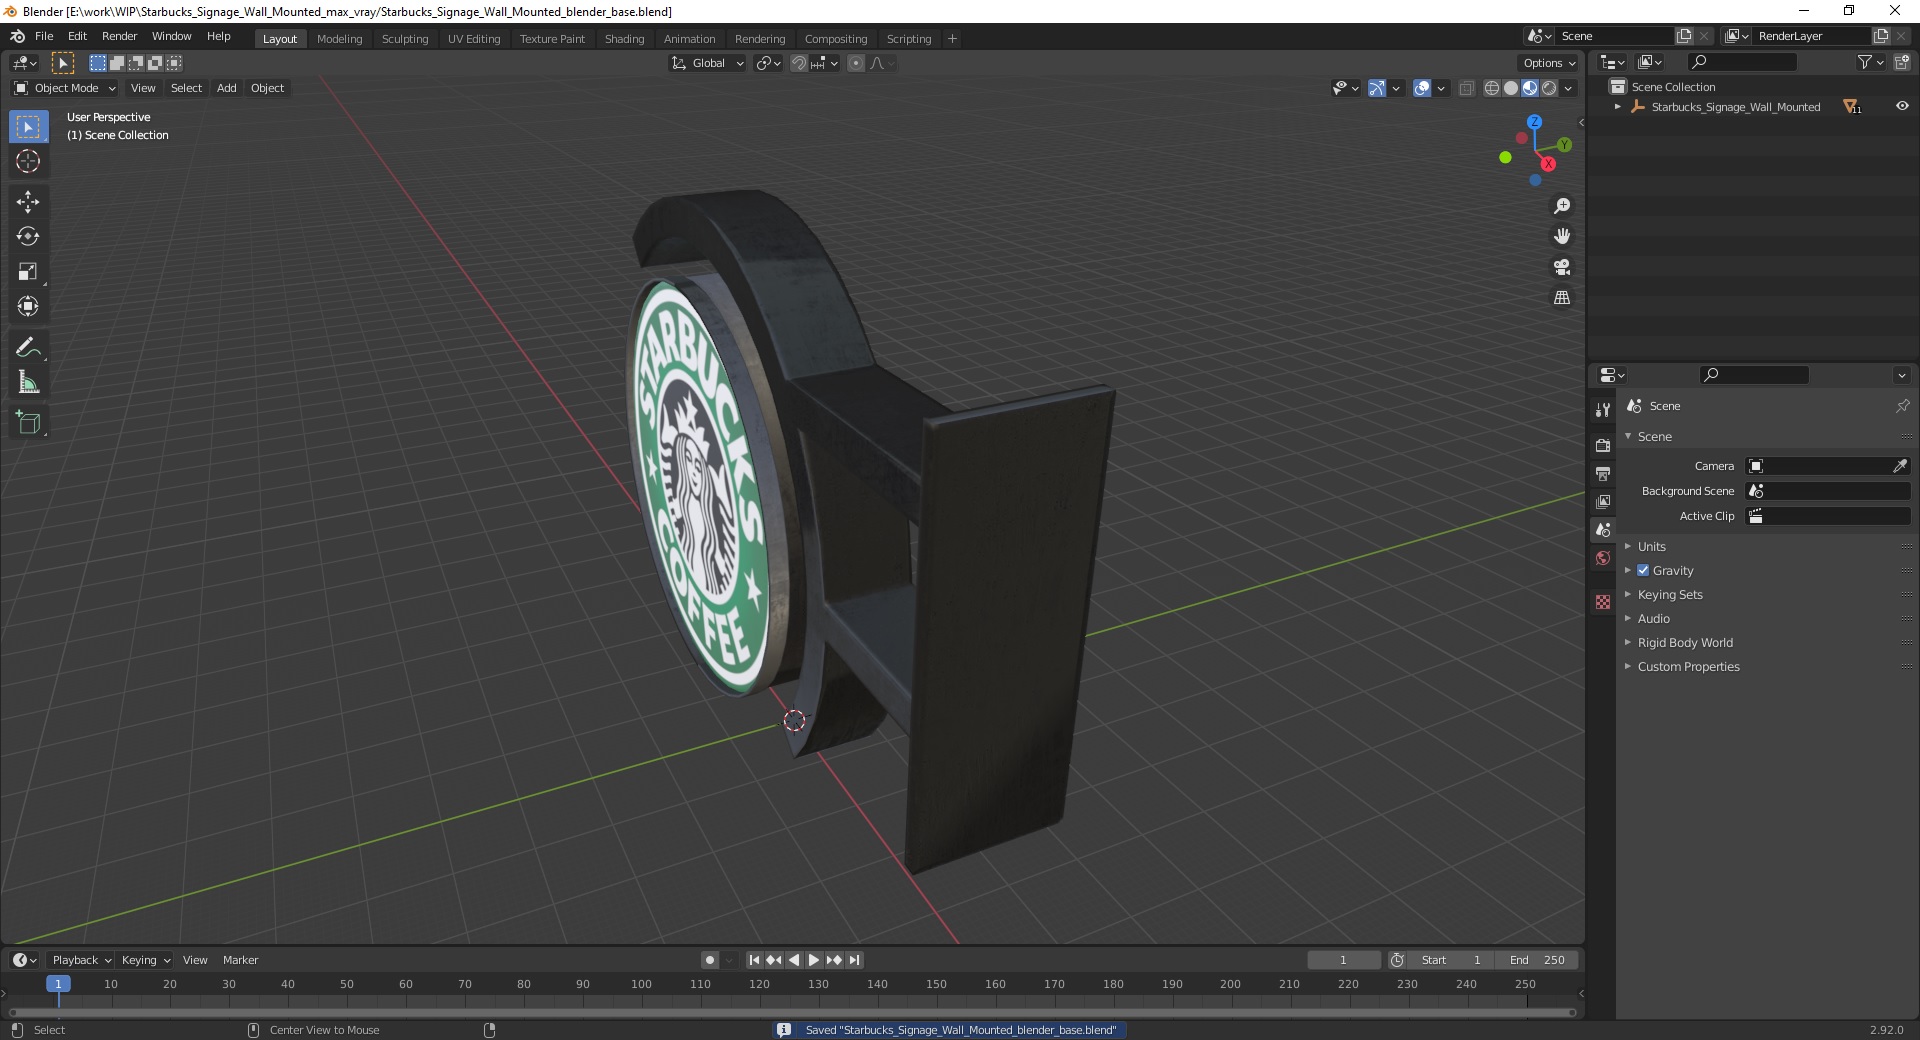Image resolution: width=1920 pixels, height=1040 pixels.
Task: Open the Texture properties tab icon
Action: (1603, 602)
